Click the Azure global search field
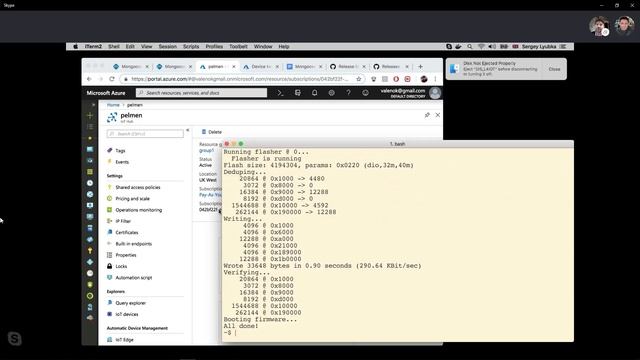 [202, 93]
